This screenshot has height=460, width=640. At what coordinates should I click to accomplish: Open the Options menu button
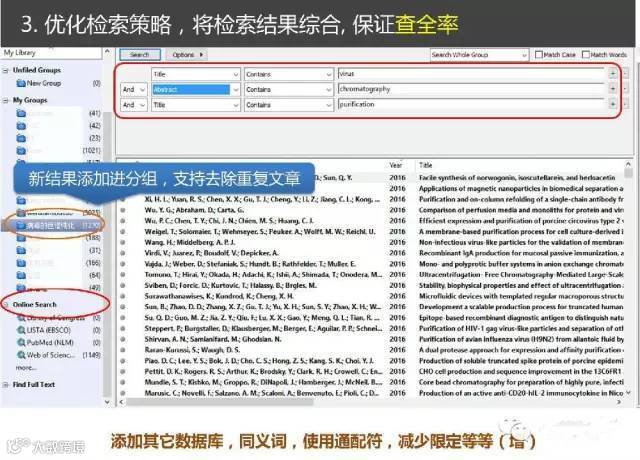pyautogui.click(x=187, y=55)
